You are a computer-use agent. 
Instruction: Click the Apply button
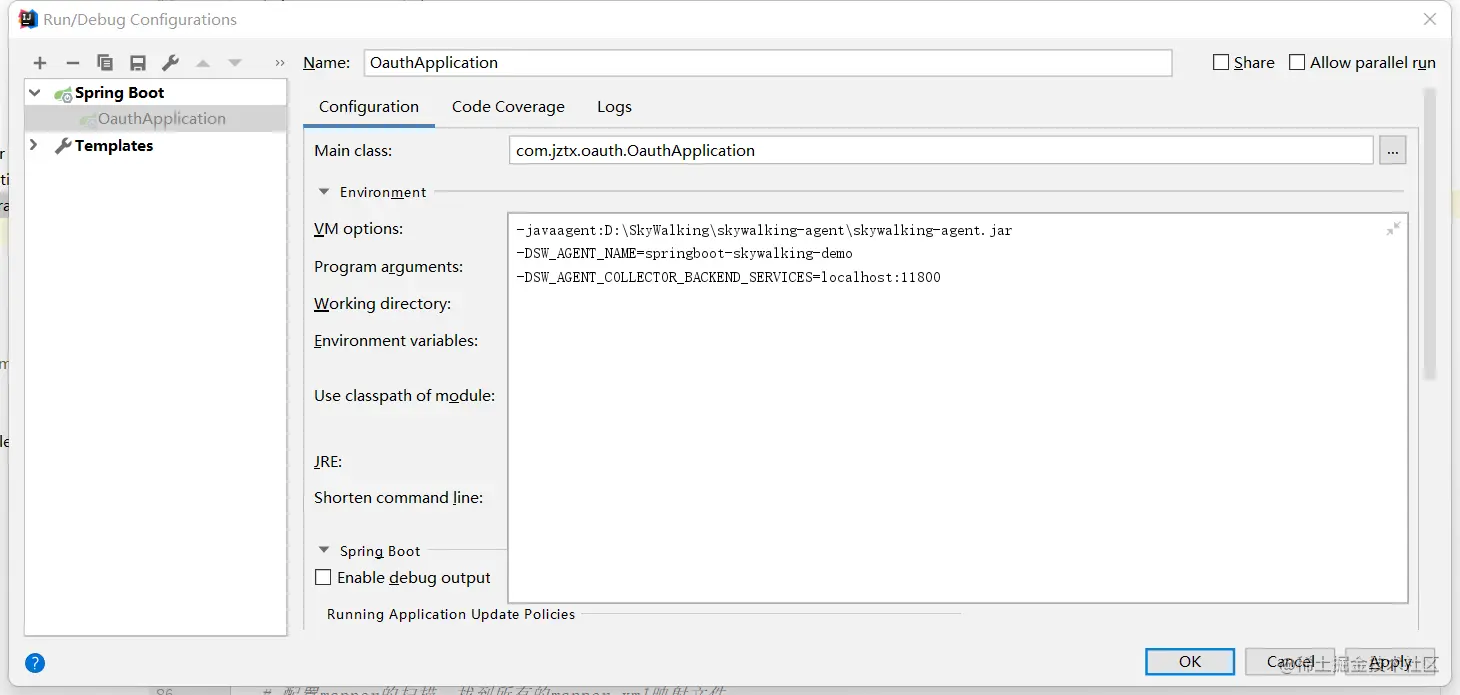coord(1390,662)
